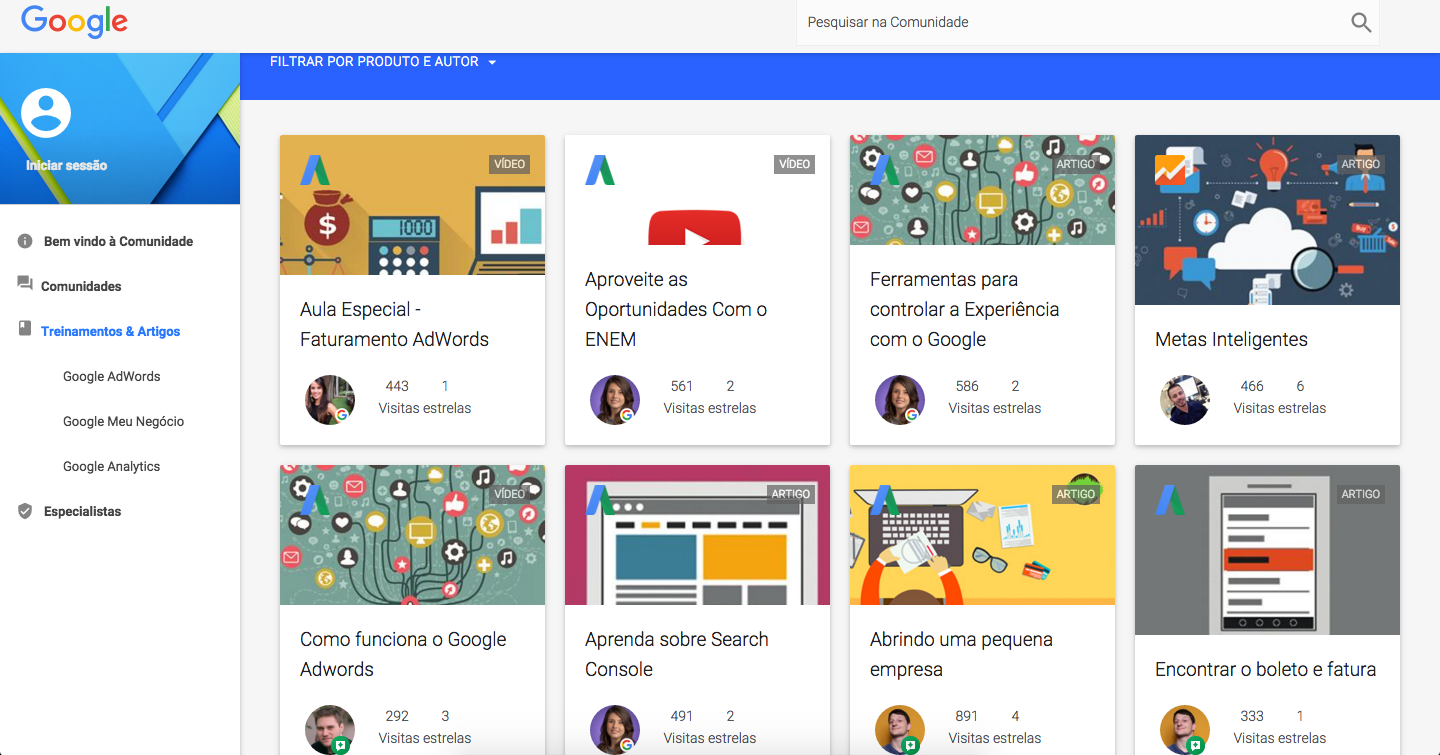Click the AdWords logo on ENEM card
The image size is (1440, 755).
(x=600, y=170)
